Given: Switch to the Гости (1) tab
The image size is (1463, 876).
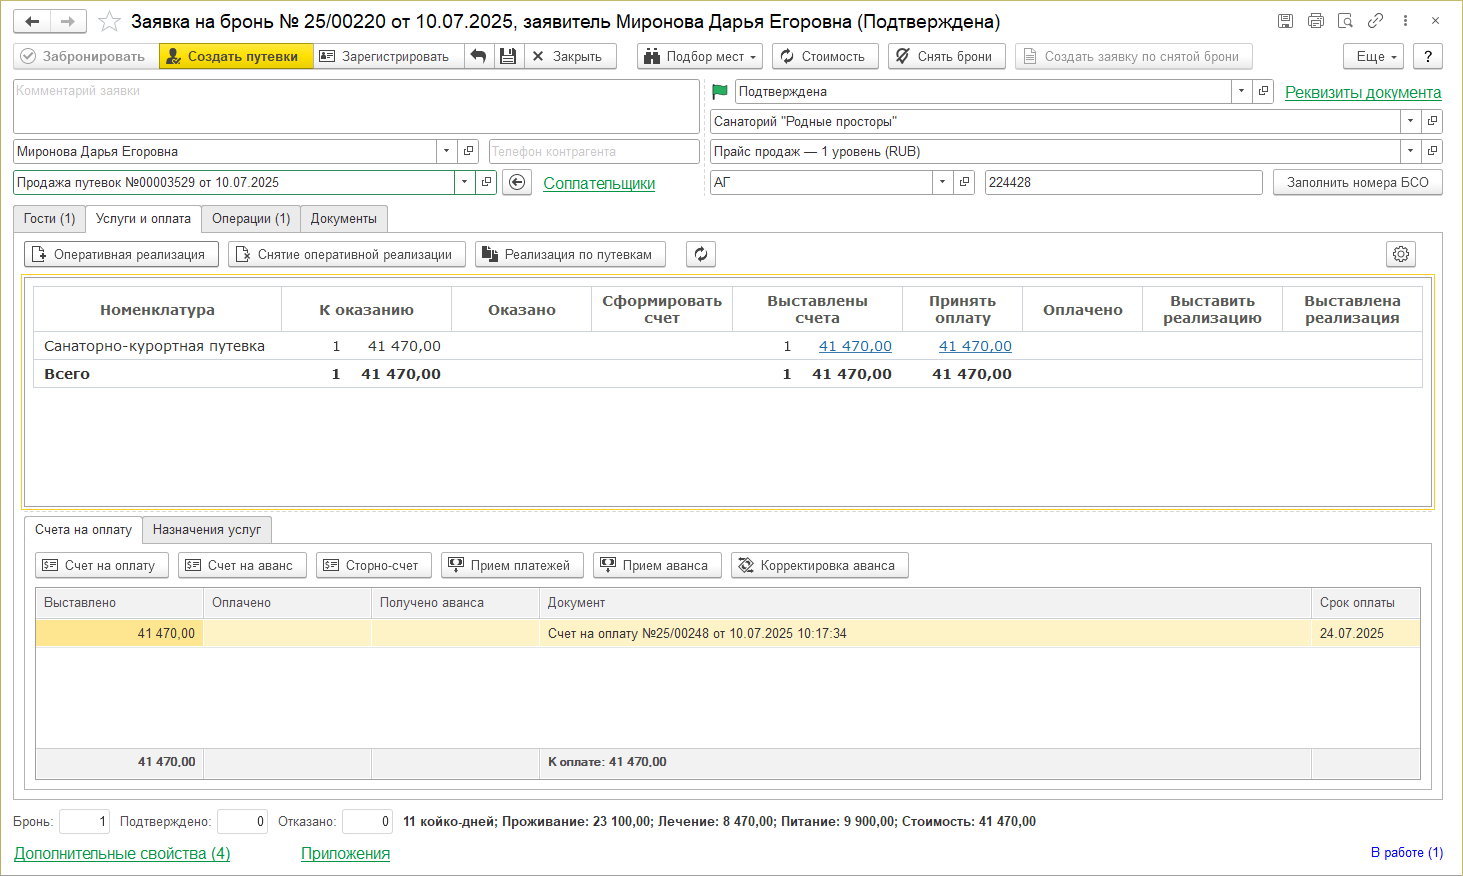Looking at the screenshot, I should click(49, 219).
